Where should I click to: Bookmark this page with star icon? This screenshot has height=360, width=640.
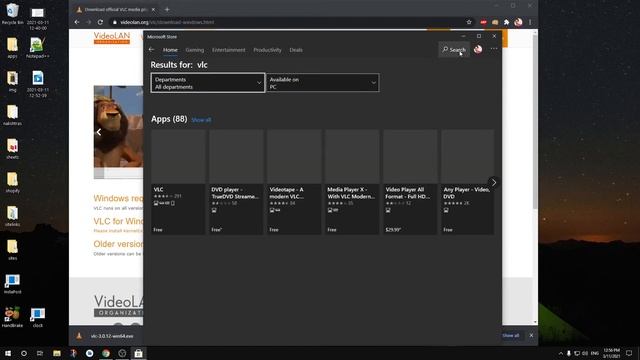469,22
